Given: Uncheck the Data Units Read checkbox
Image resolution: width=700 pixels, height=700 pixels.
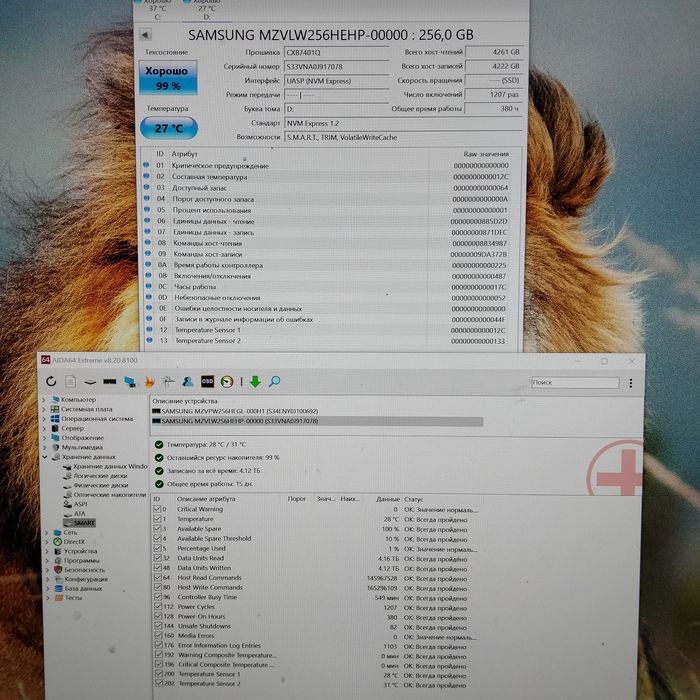Looking at the screenshot, I should pyautogui.click(x=158, y=558).
